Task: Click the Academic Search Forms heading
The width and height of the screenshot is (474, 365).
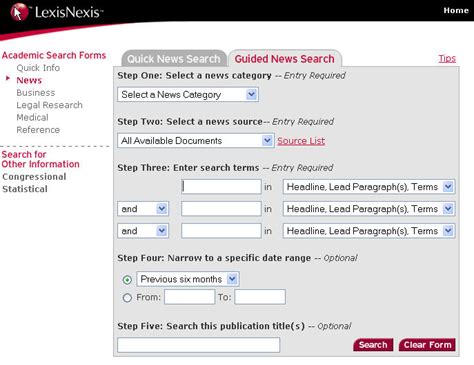Action: pos(54,55)
